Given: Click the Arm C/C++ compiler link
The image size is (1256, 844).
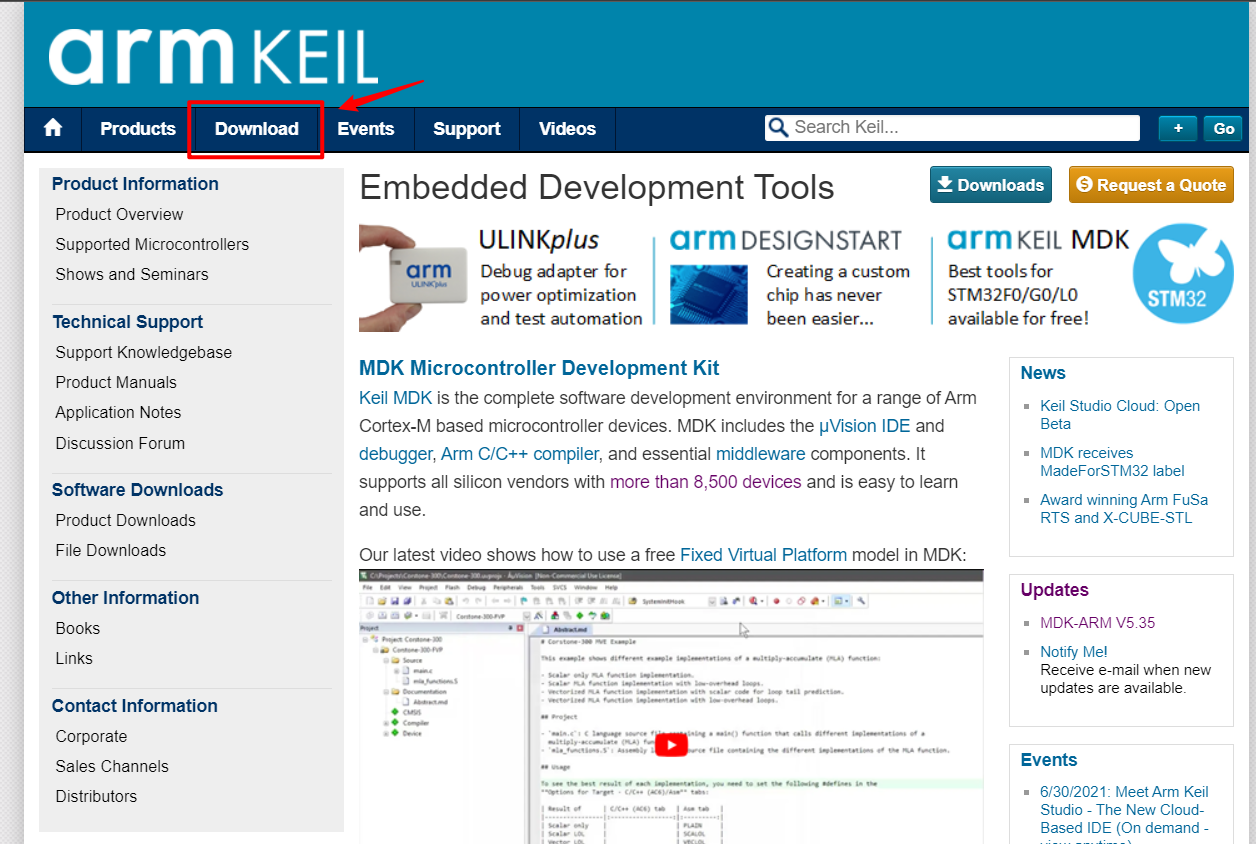Looking at the screenshot, I should (520, 454).
